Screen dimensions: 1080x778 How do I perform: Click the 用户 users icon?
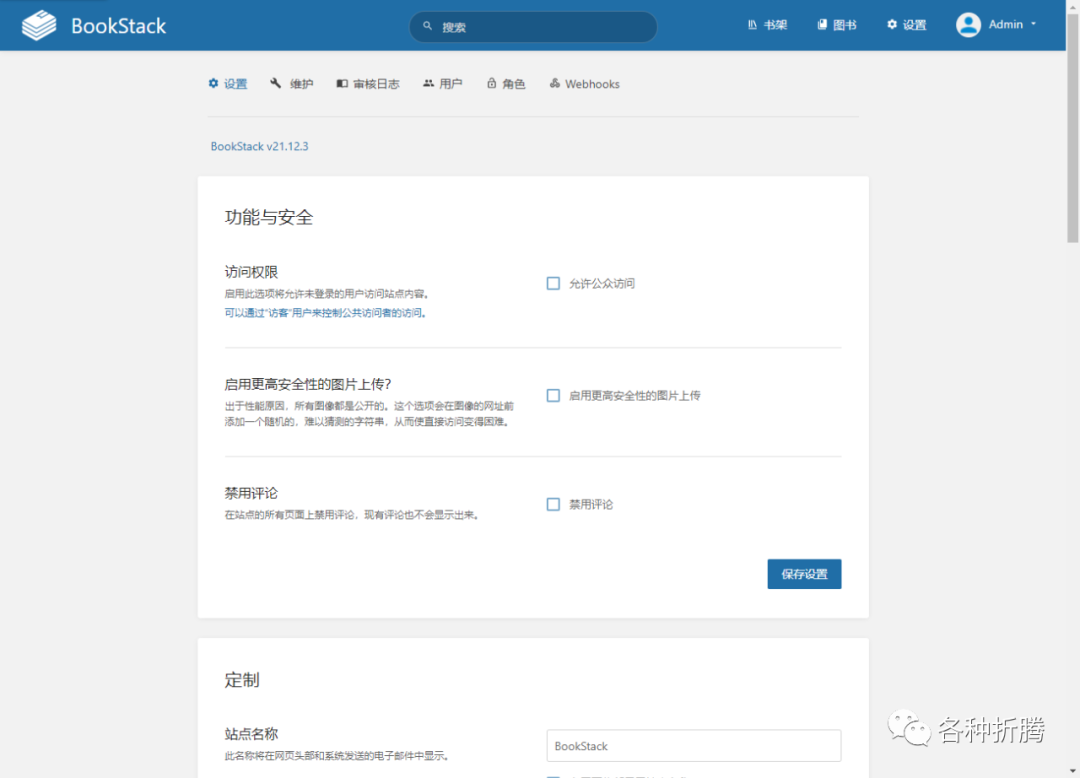tap(428, 83)
